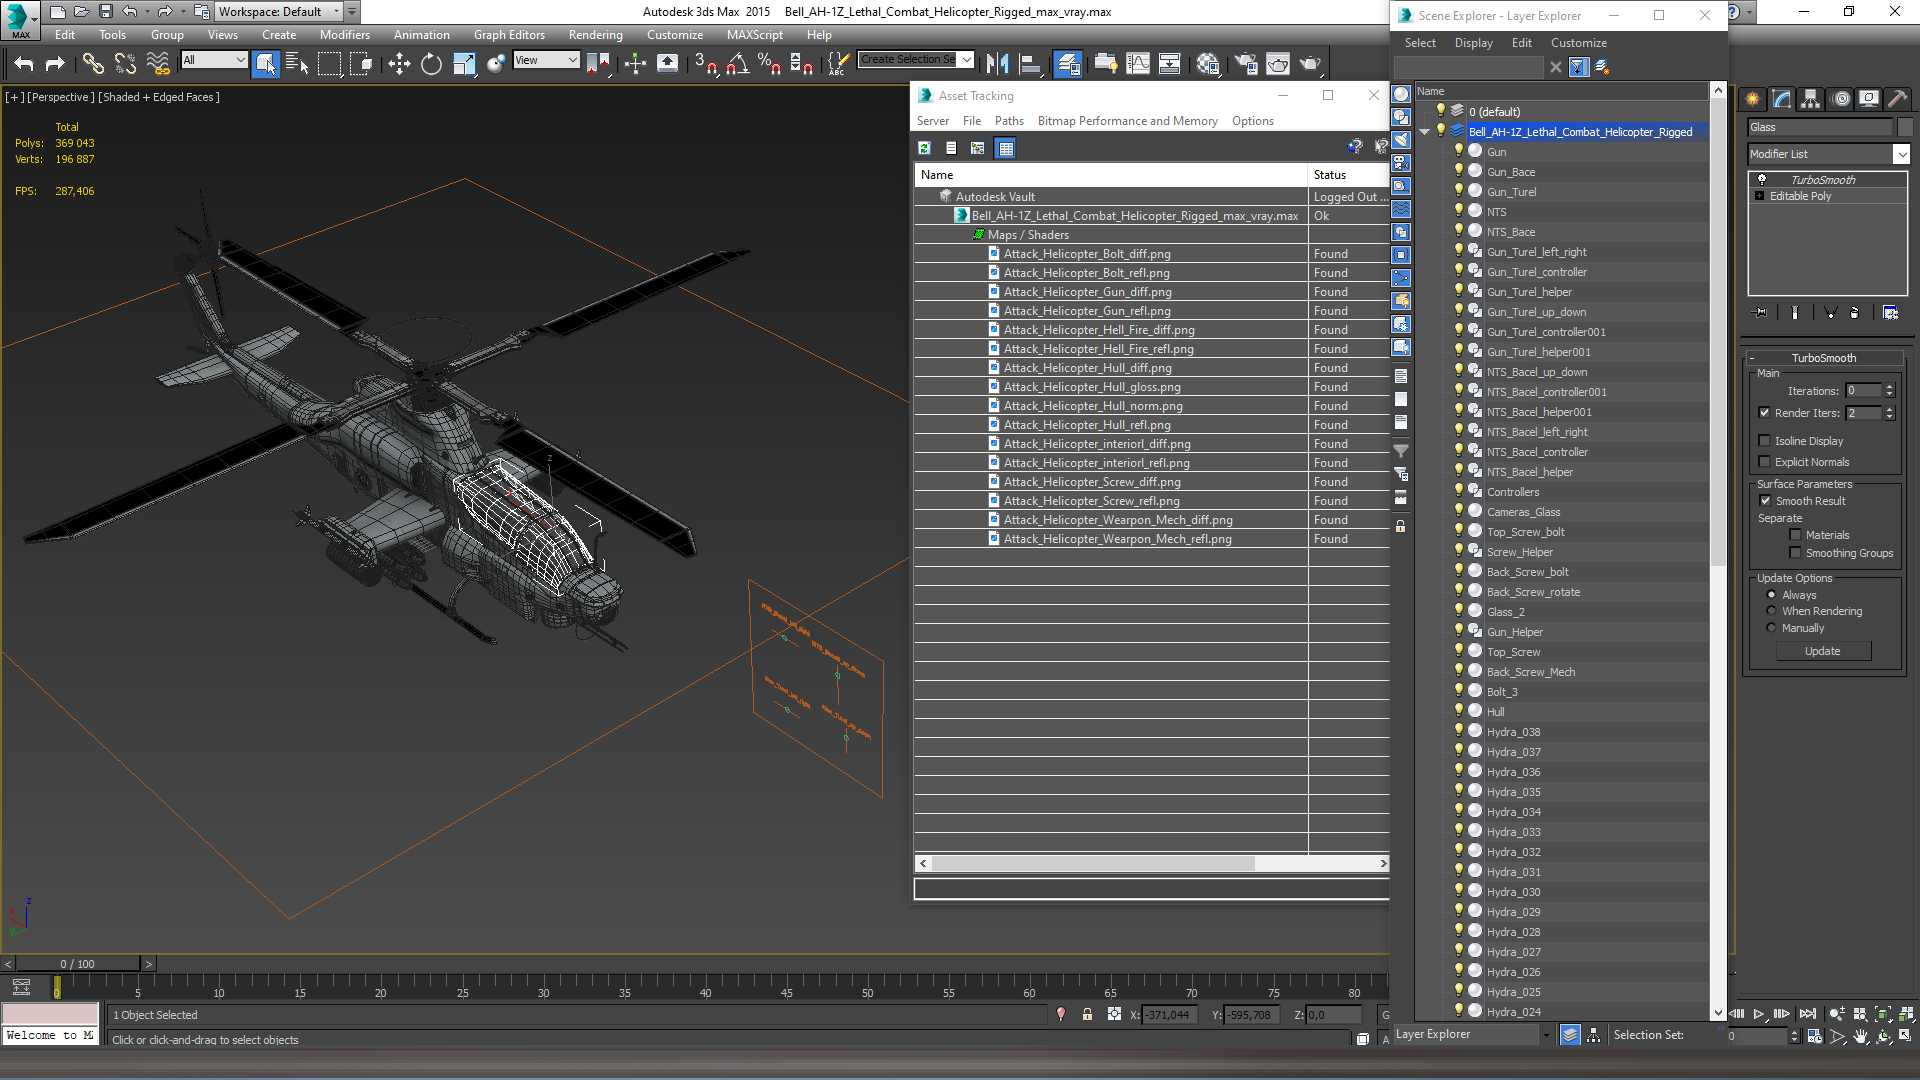This screenshot has width=1920, height=1080.
Task: Toggle the Percent Snap button
Action: coord(769,64)
